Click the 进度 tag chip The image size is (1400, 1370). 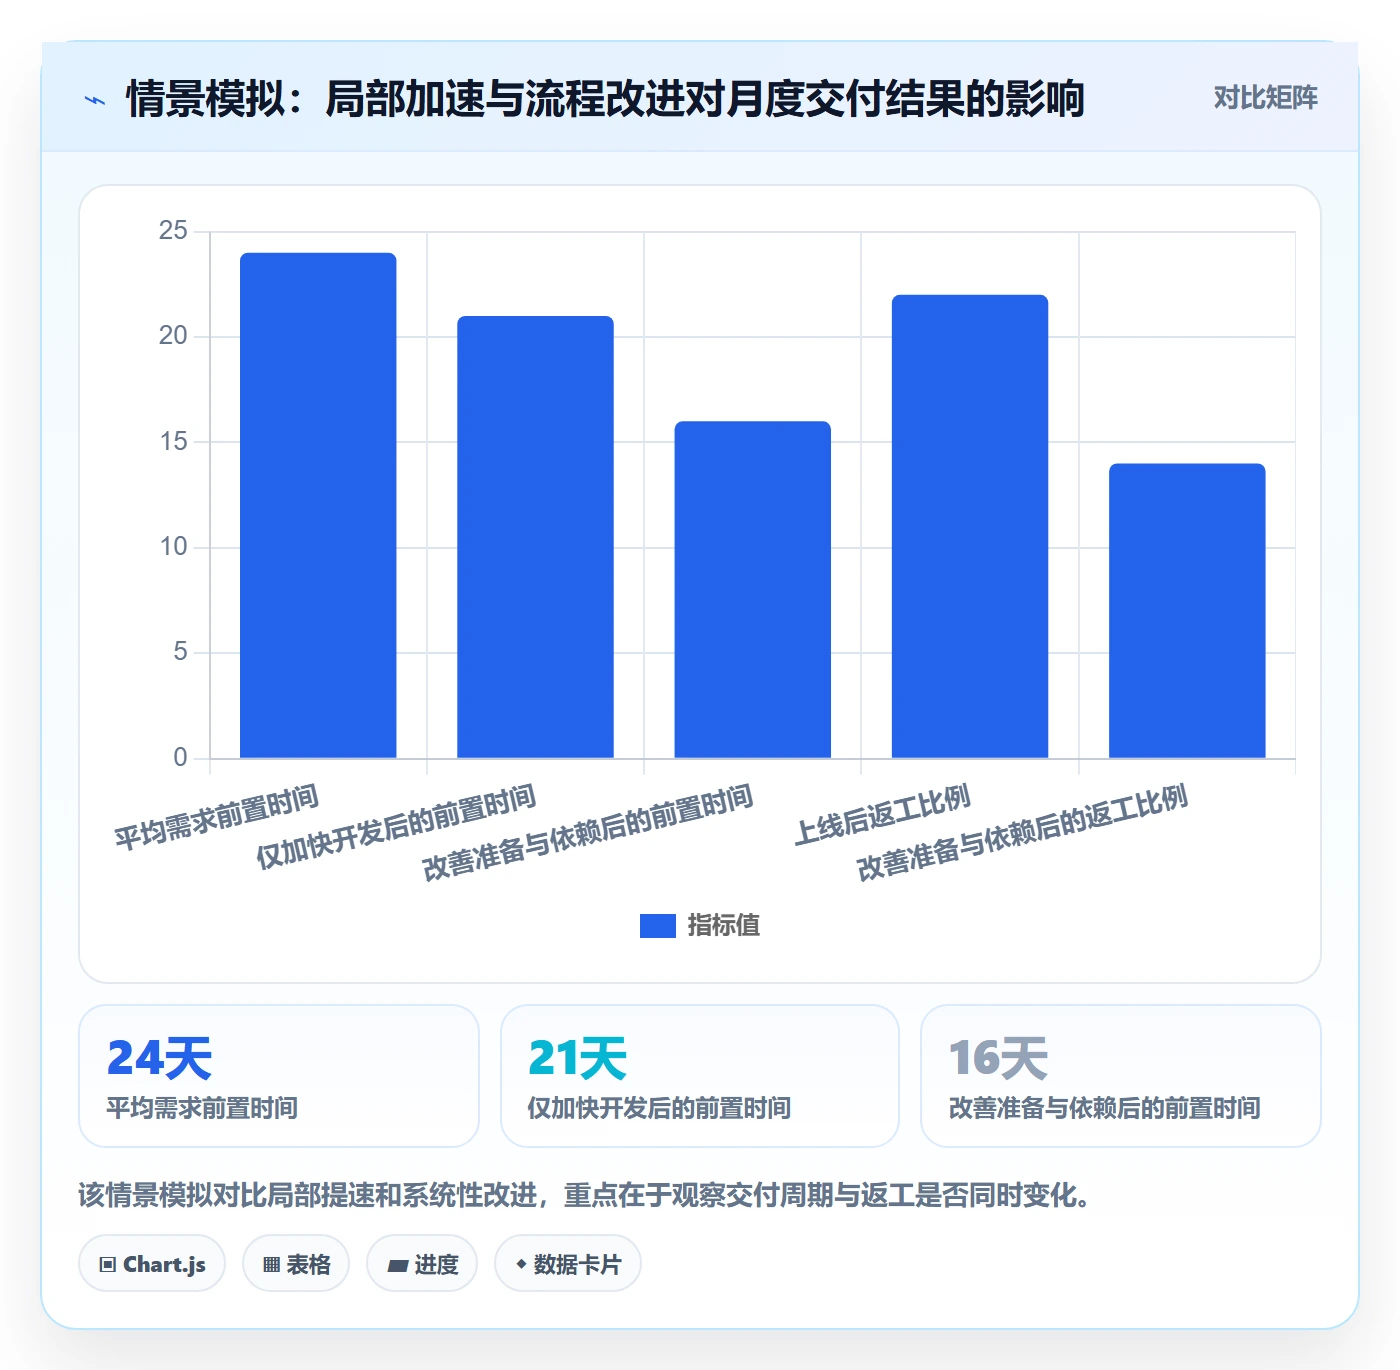pyautogui.click(x=422, y=1264)
